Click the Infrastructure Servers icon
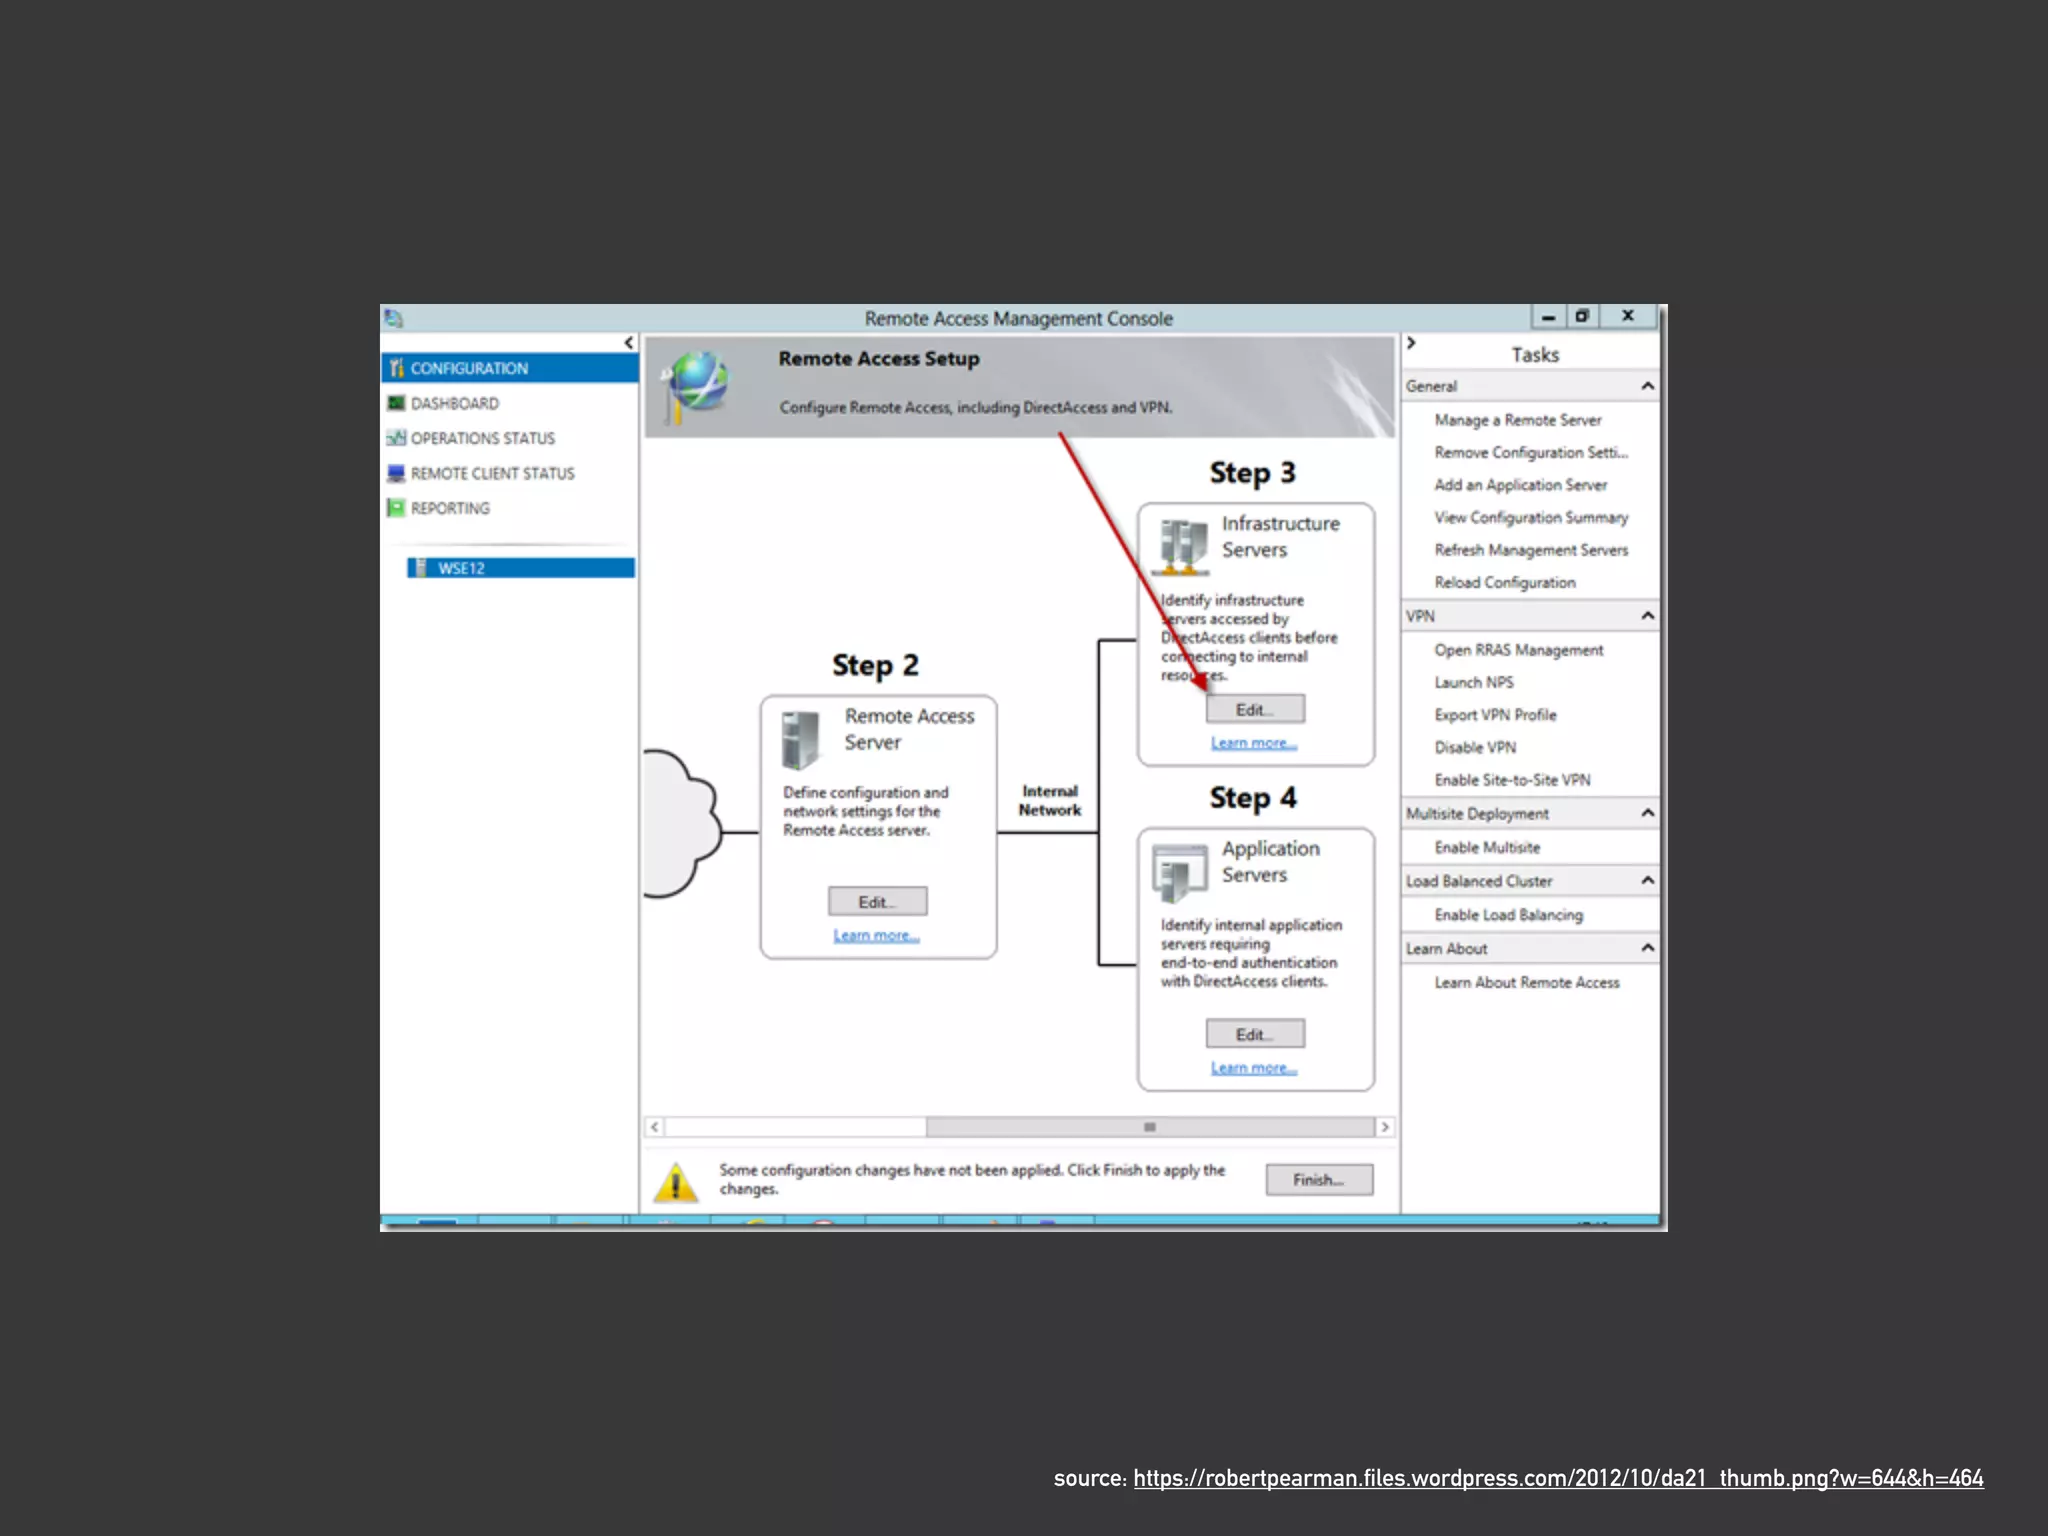 1182,546
